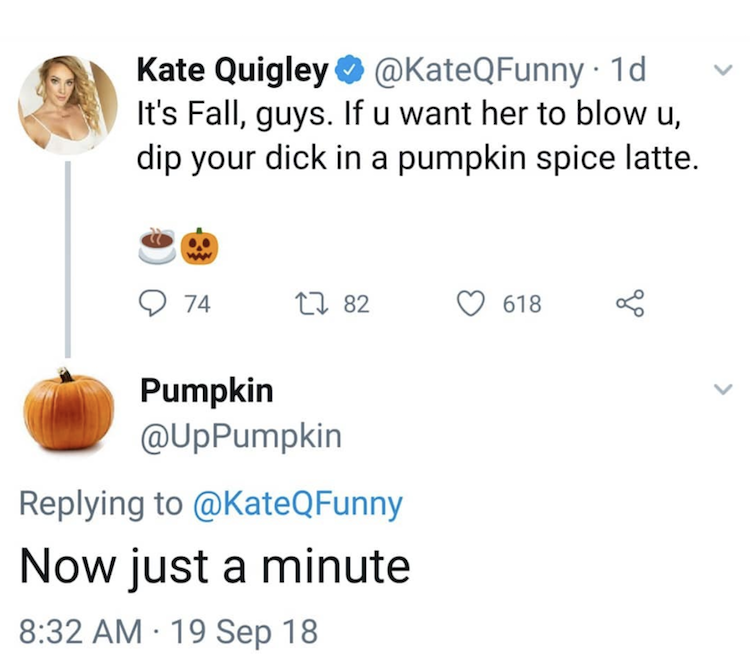Open Kate Quigley's profile picture

pos(69,104)
